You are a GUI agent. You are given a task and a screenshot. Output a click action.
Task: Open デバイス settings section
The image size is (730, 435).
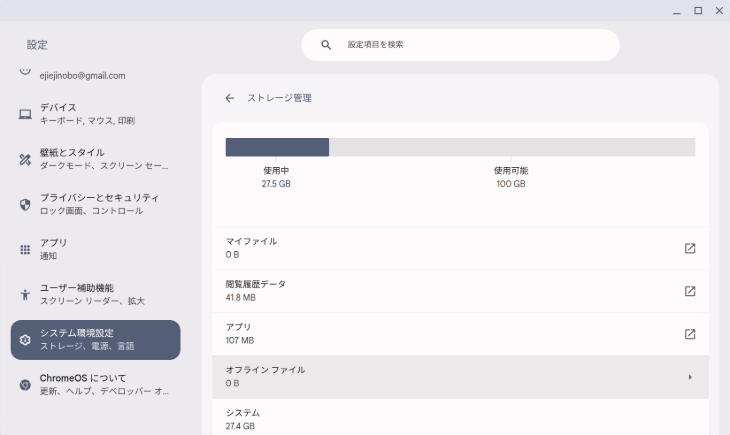pyautogui.click(x=95, y=114)
